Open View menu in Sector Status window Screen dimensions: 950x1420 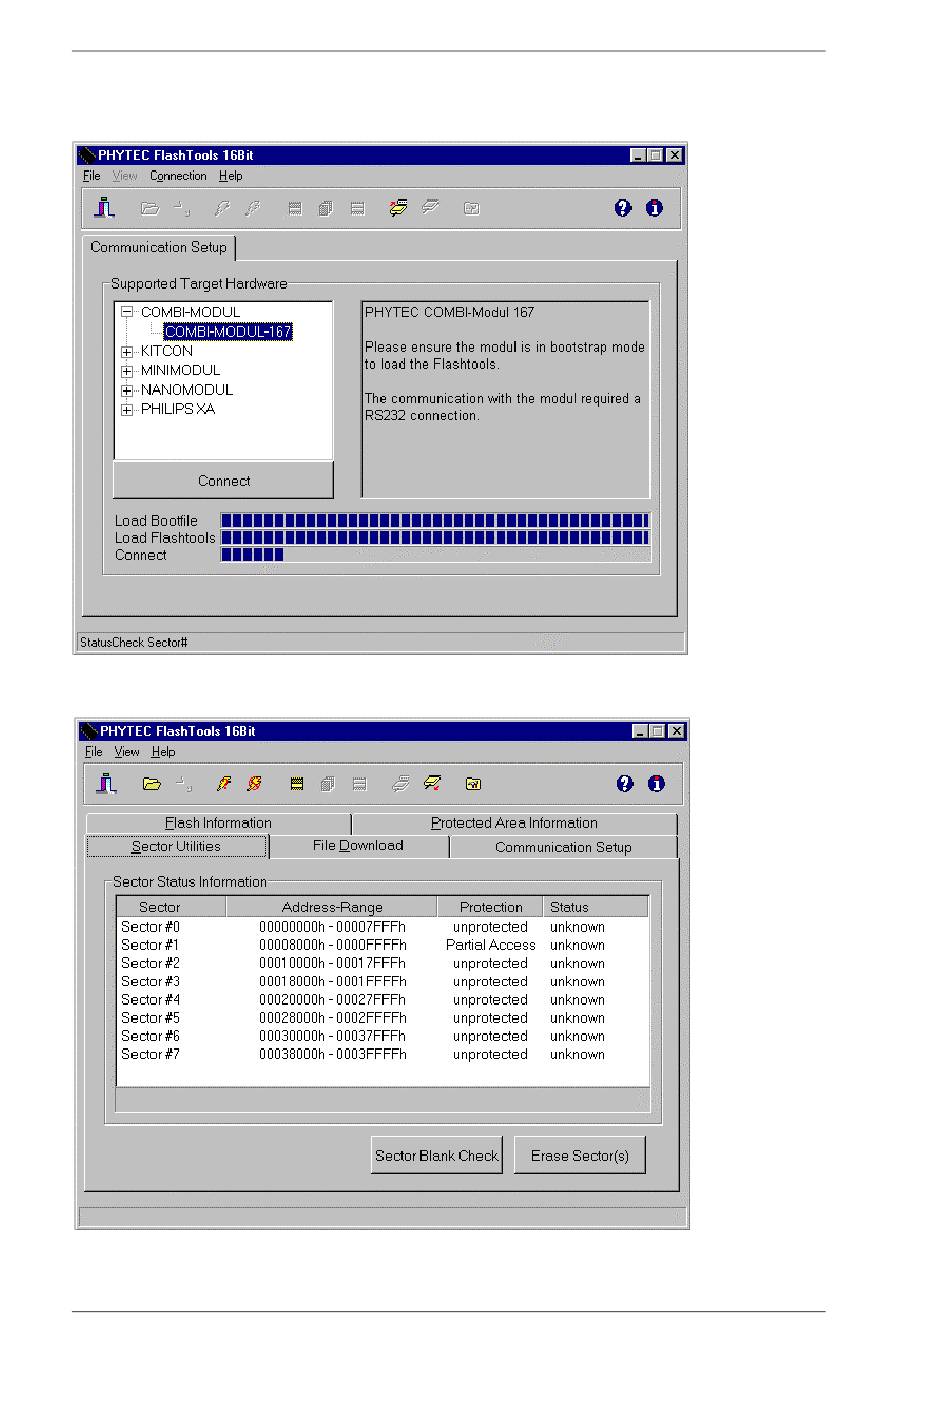[127, 752]
